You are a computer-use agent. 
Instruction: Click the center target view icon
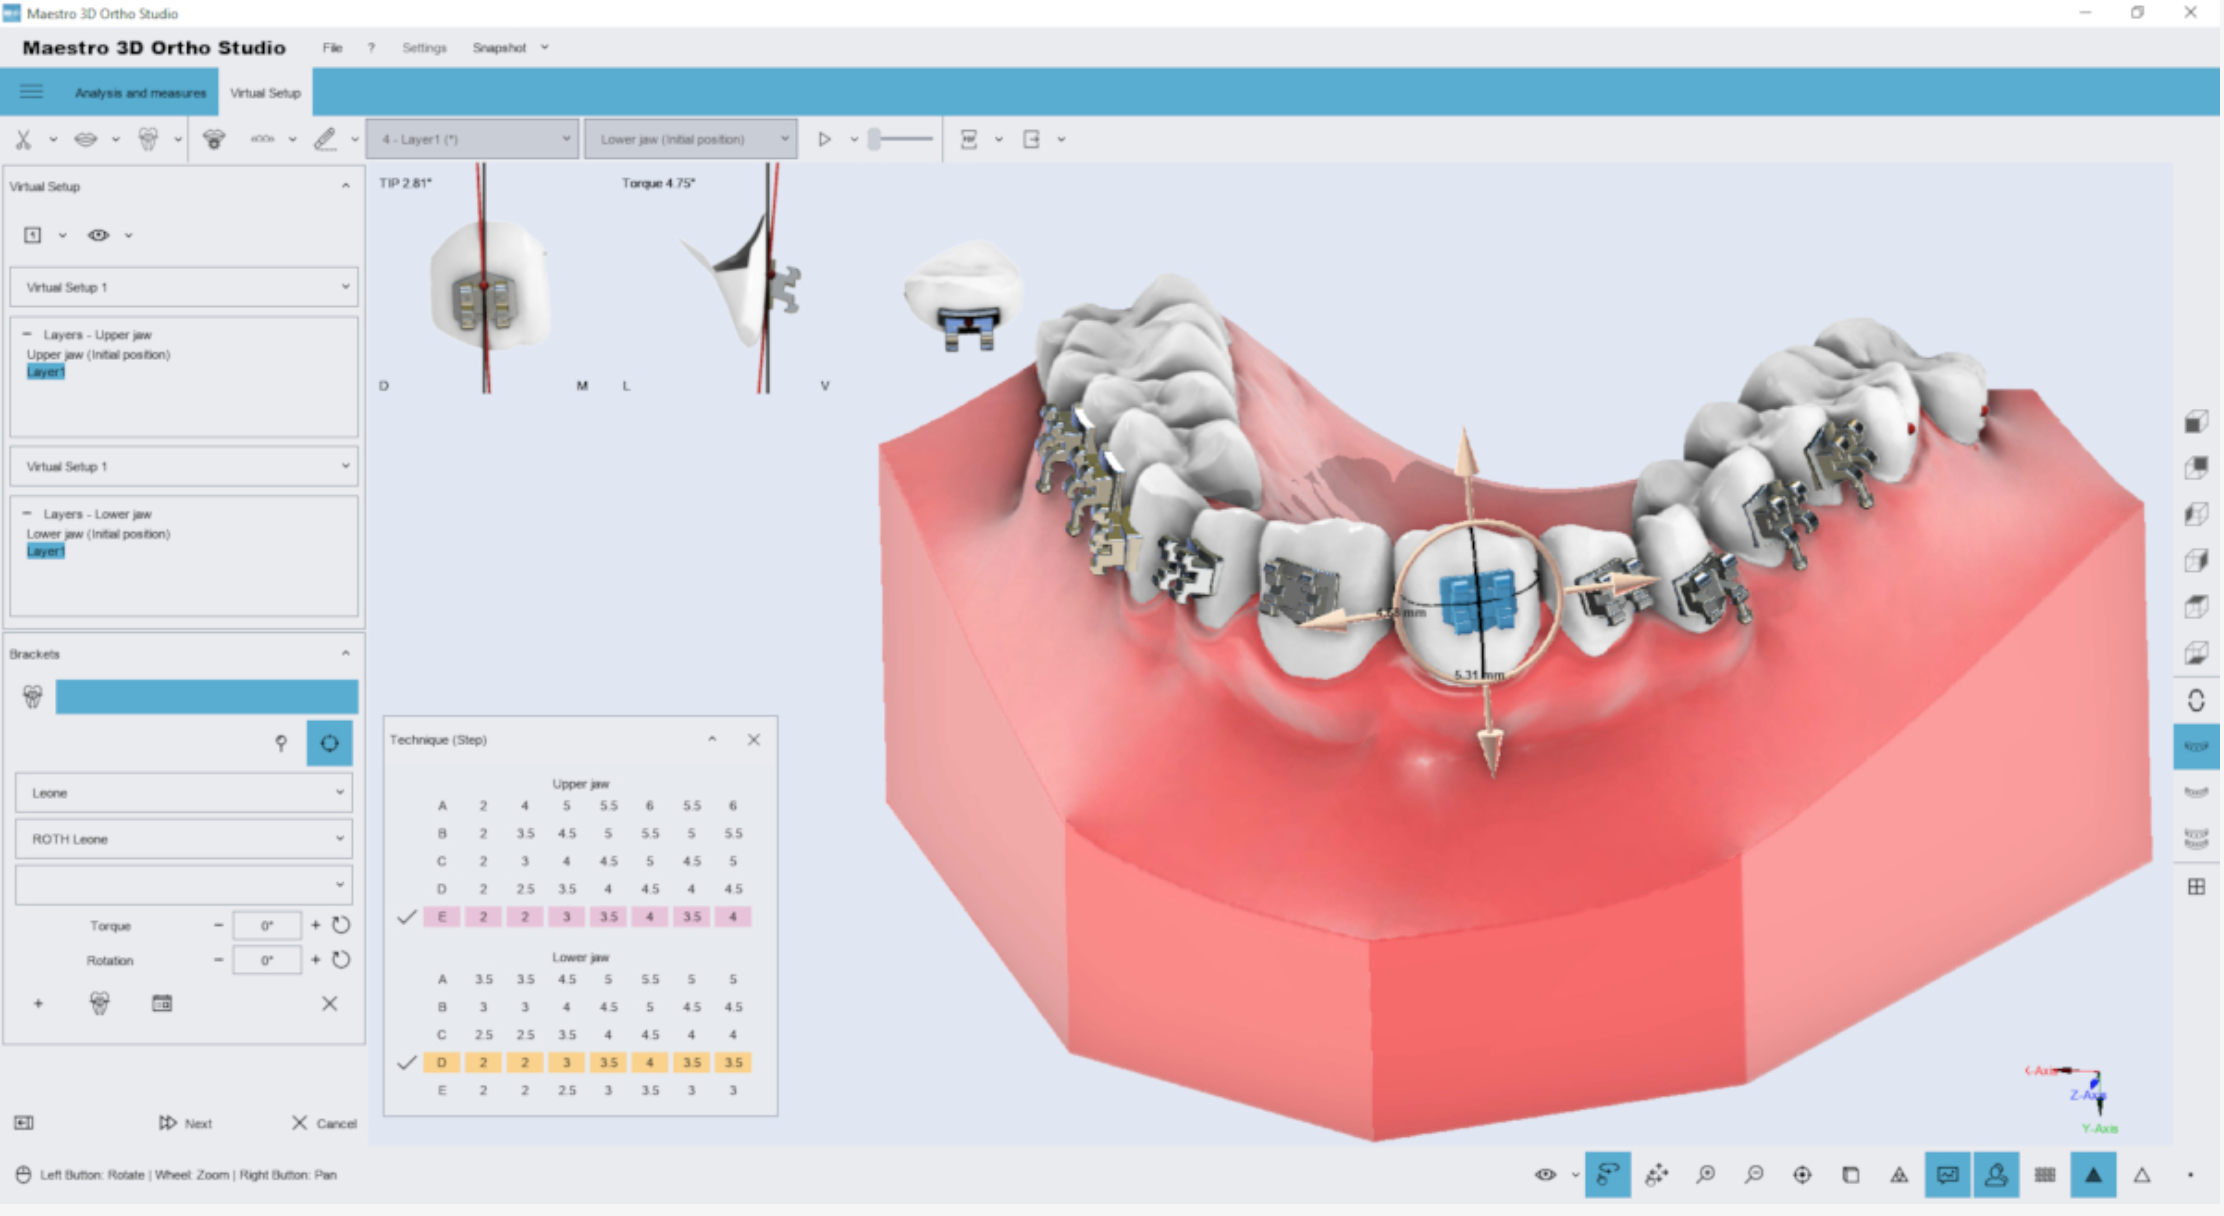tap(1802, 1175)
